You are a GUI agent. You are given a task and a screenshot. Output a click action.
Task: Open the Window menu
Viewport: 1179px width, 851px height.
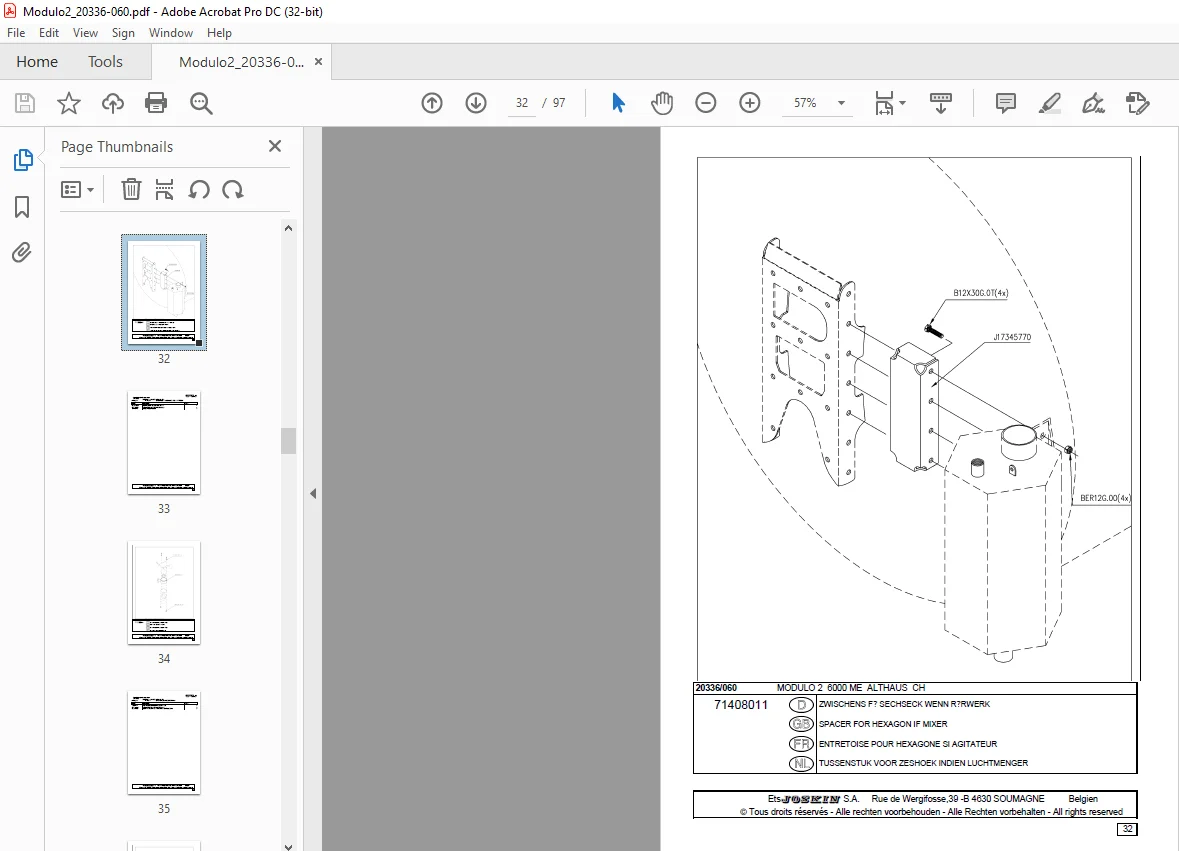[171, 33]
